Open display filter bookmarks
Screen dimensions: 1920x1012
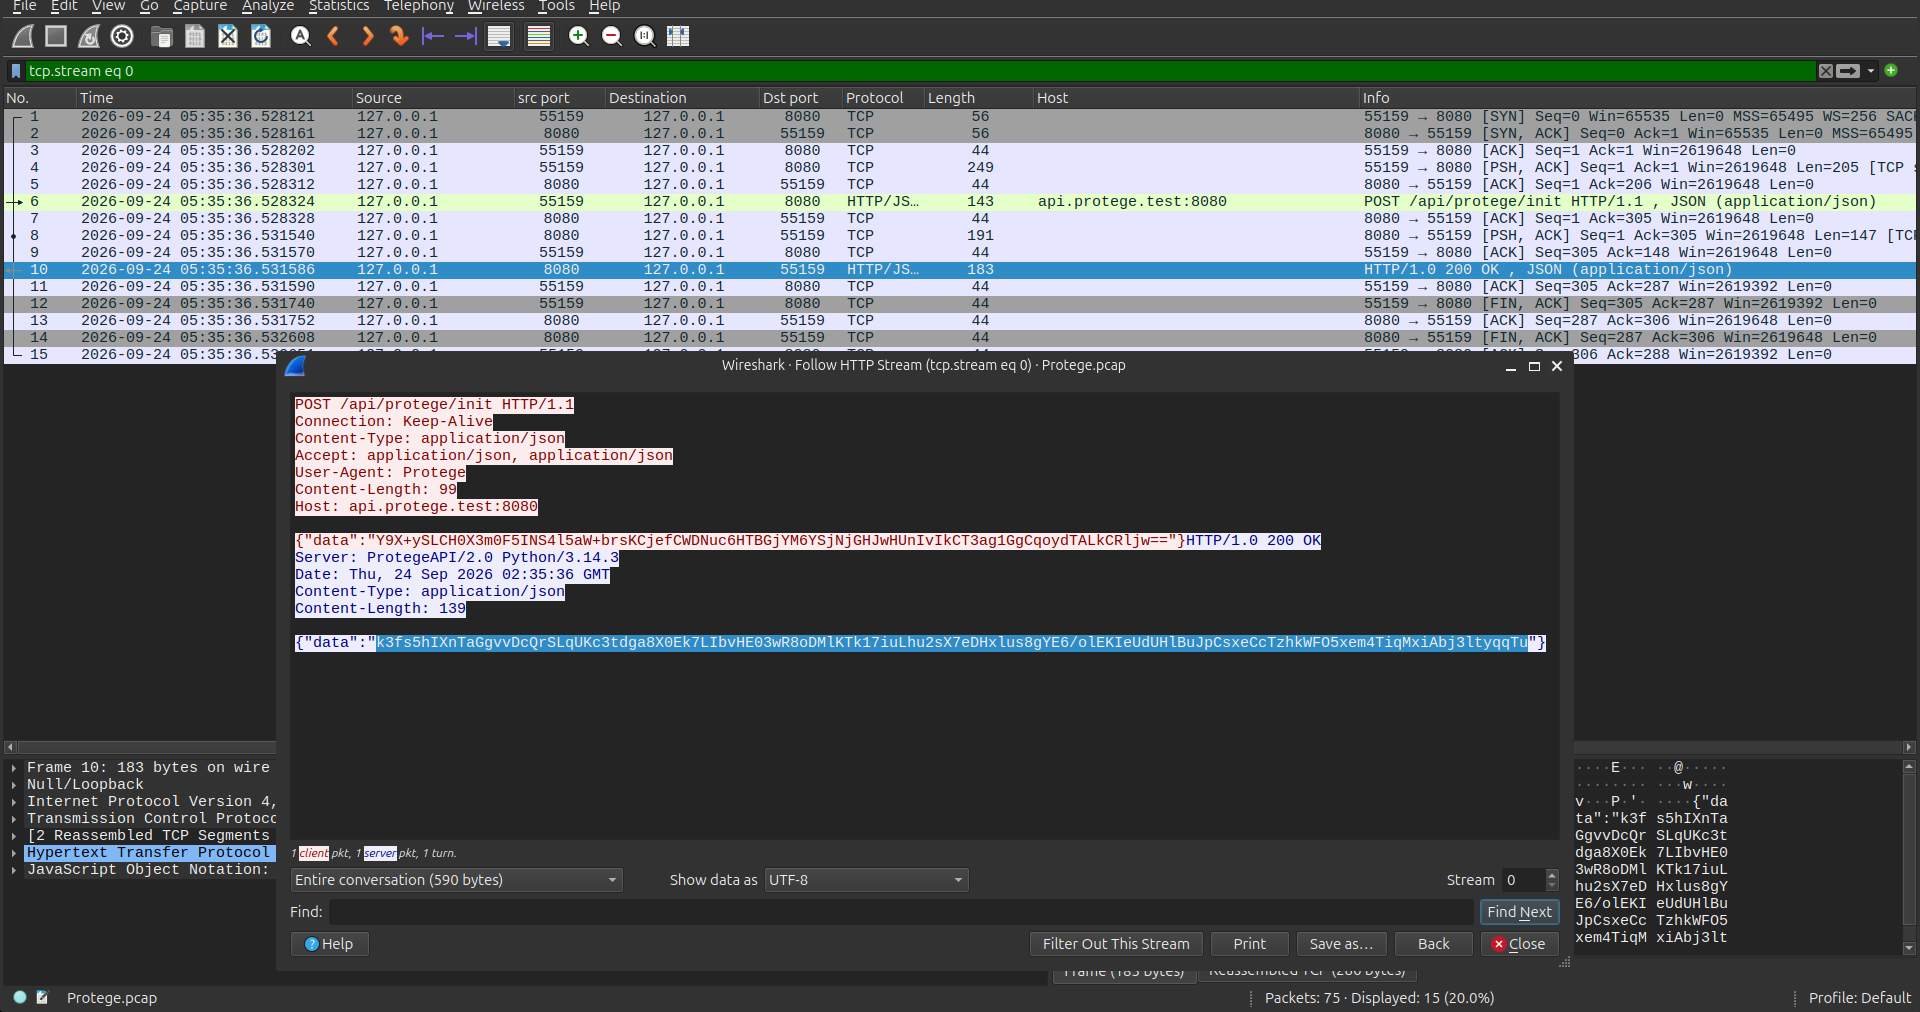coord(15,71)
